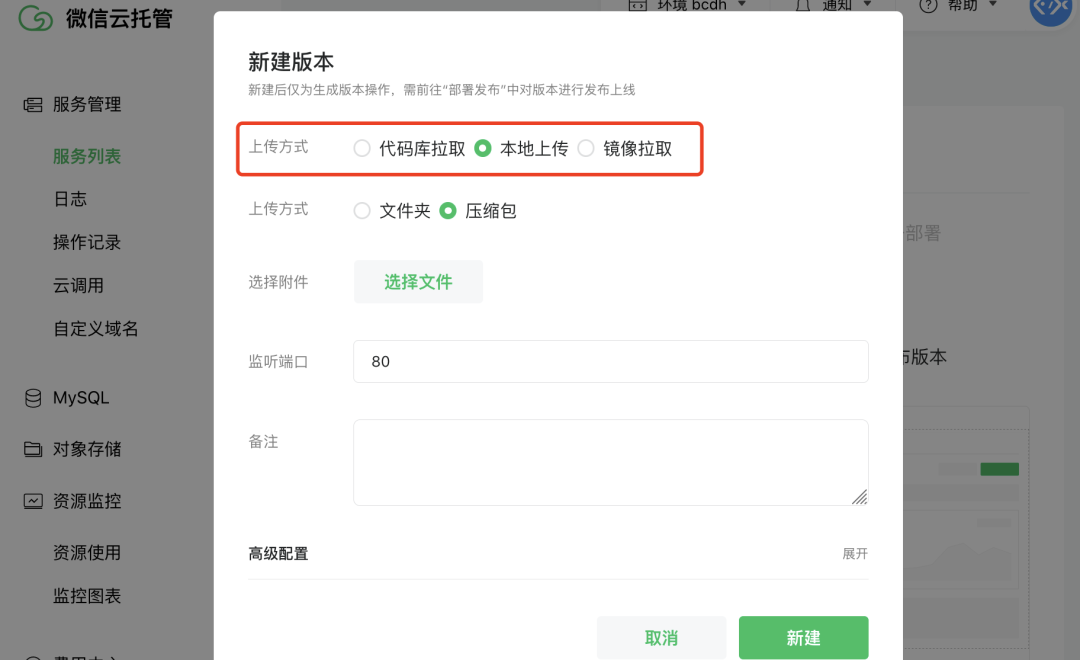Select the 代码库拉取 radio option
The height and width of the screenshot is (660, 1080).
click(x=362, y=149)
